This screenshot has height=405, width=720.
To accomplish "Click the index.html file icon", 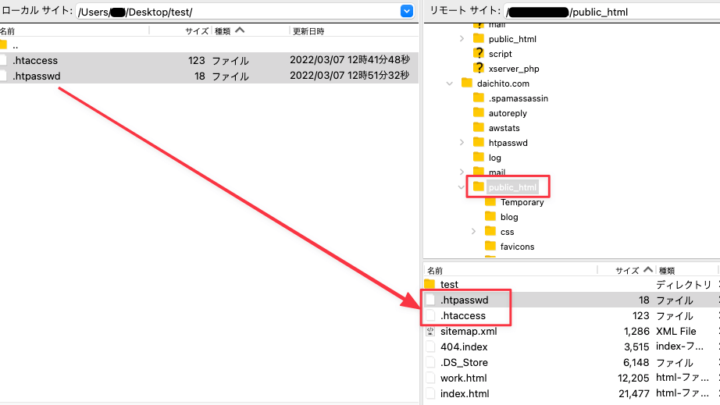I will pyautogui.click(x=430, y=394).
